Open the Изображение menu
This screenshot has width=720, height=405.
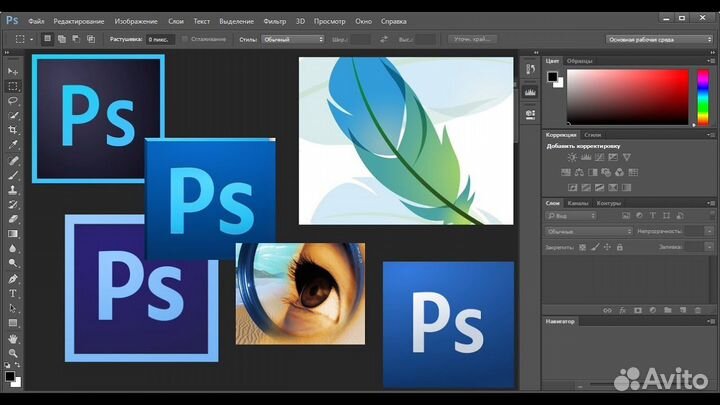coord(136,21)
